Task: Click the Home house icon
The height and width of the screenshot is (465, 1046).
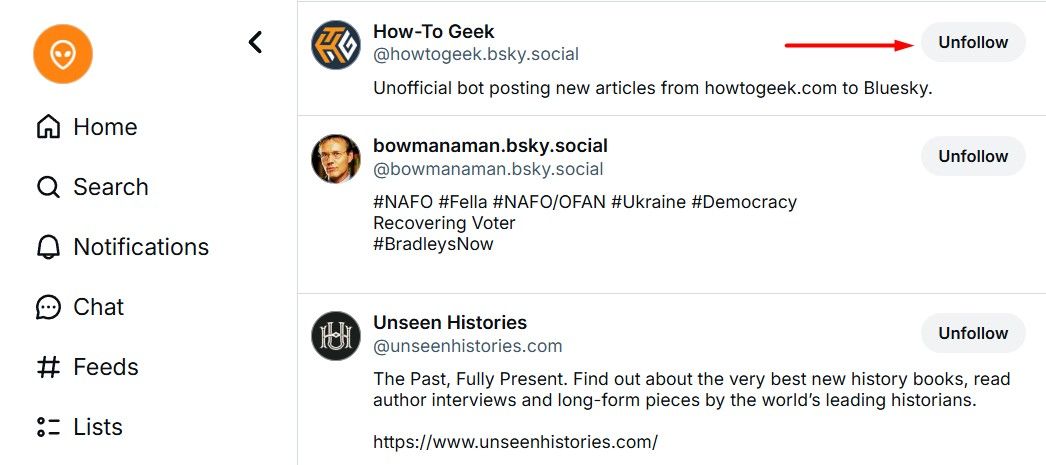Action: pyautogui.click(x=48, y=127)
